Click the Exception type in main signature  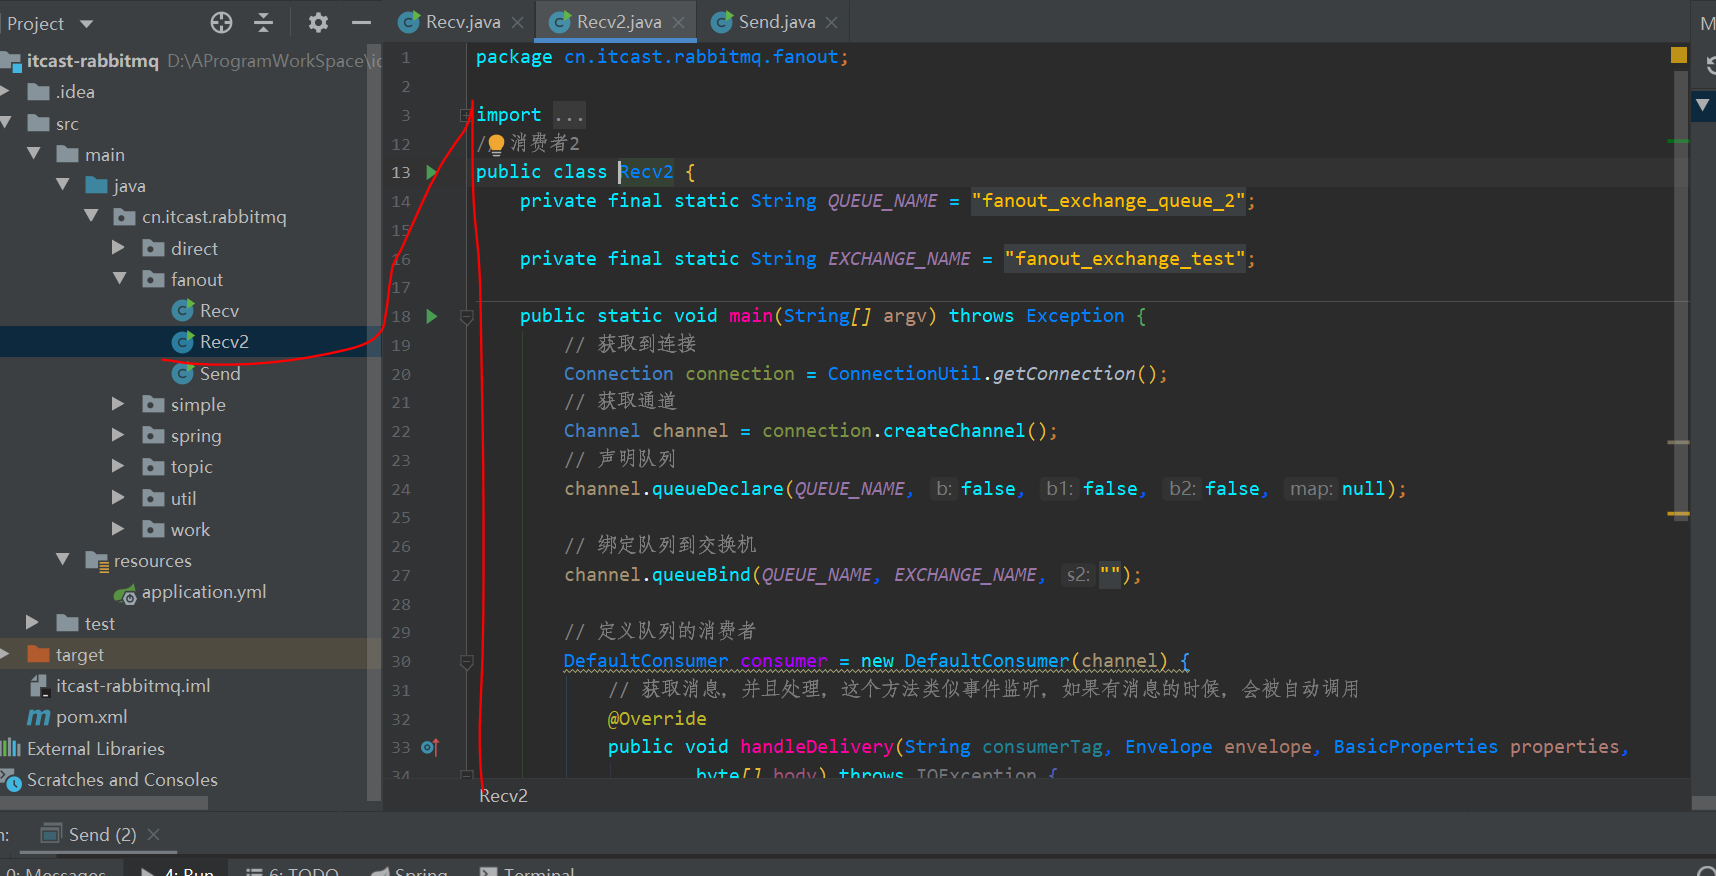pos(1075,316)
